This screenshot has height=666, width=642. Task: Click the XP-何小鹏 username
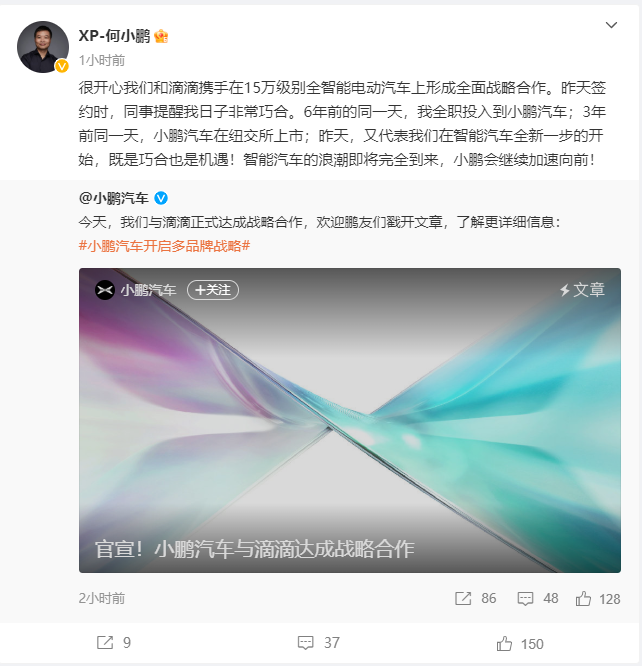coord(114,36)
